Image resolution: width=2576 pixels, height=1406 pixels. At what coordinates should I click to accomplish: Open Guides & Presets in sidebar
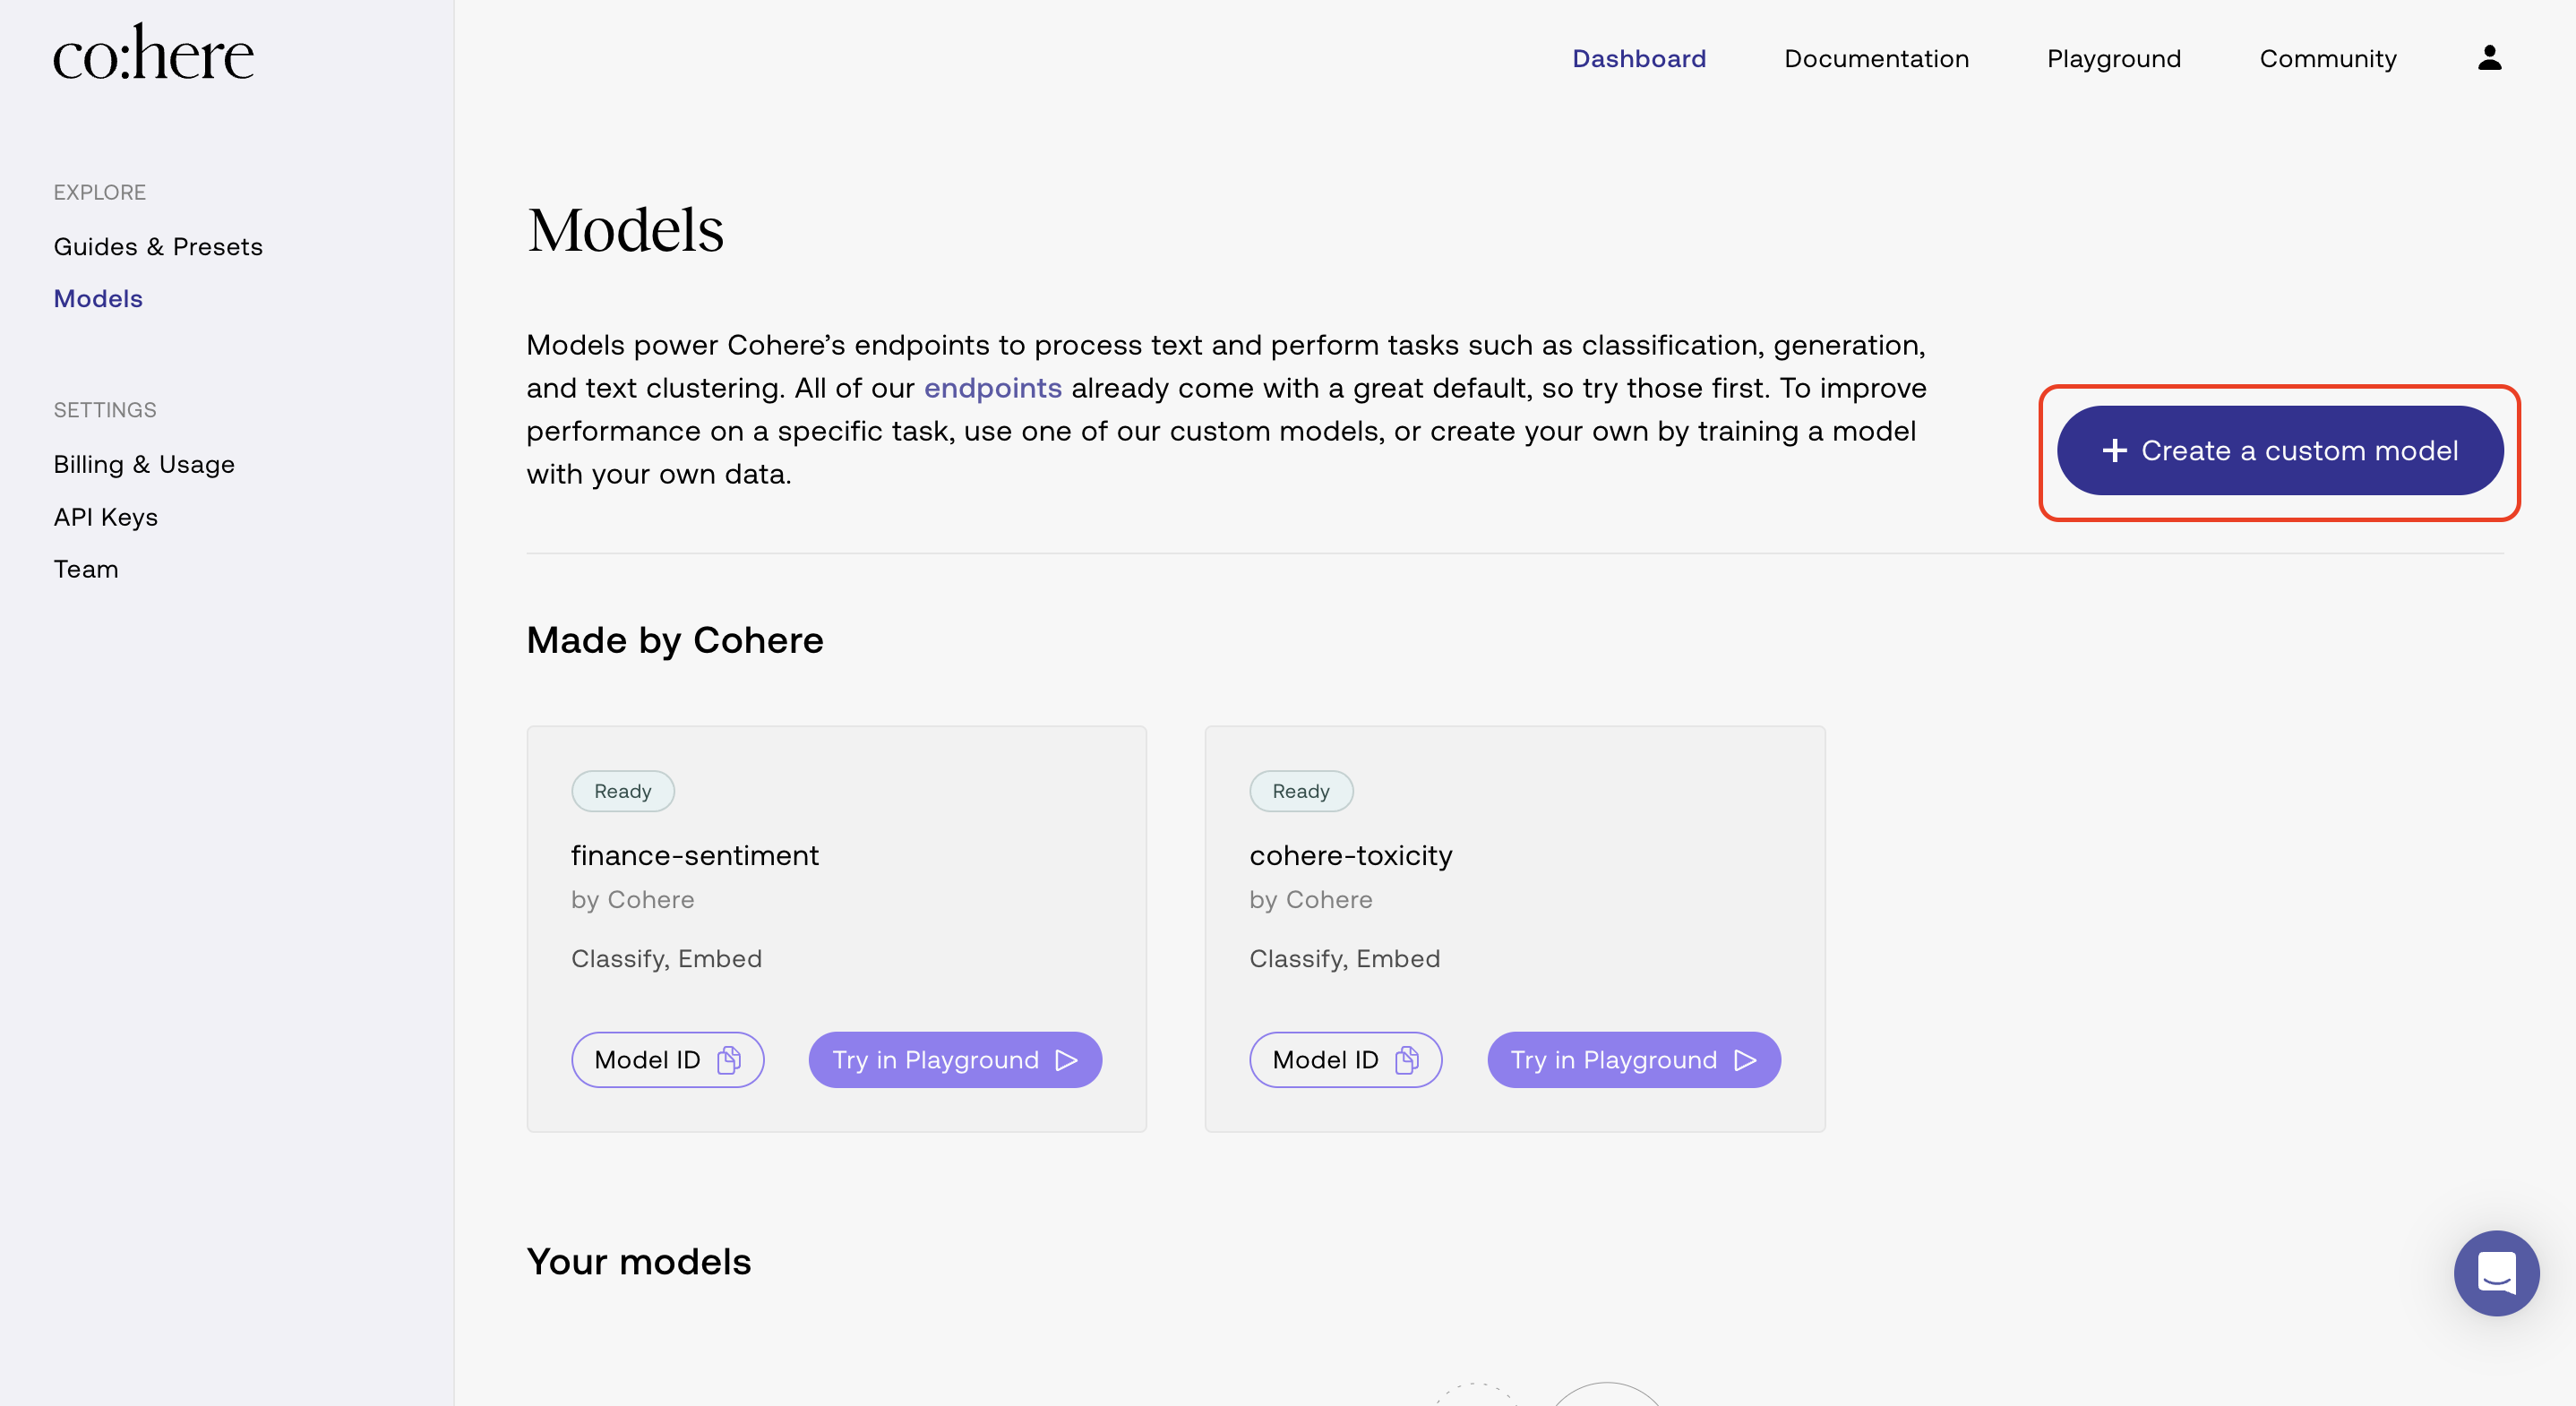pos(158,247)
